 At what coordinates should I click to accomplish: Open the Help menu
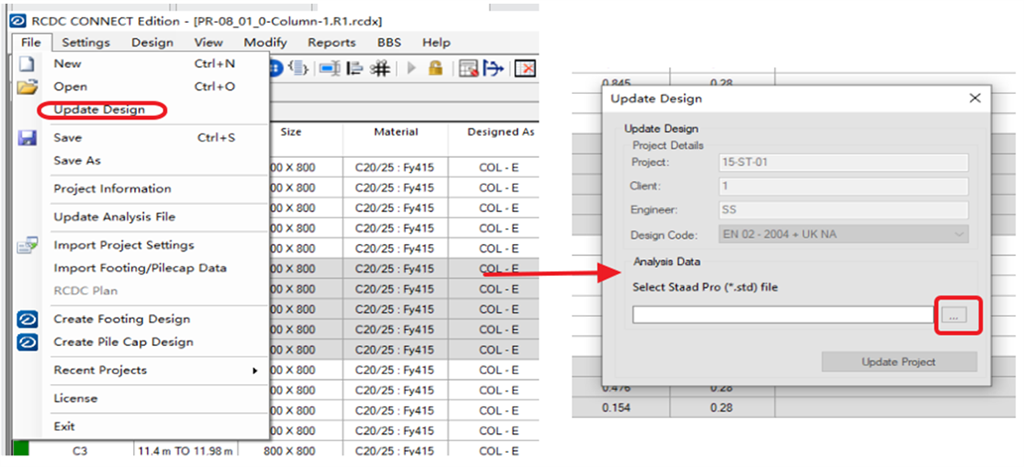436,42
